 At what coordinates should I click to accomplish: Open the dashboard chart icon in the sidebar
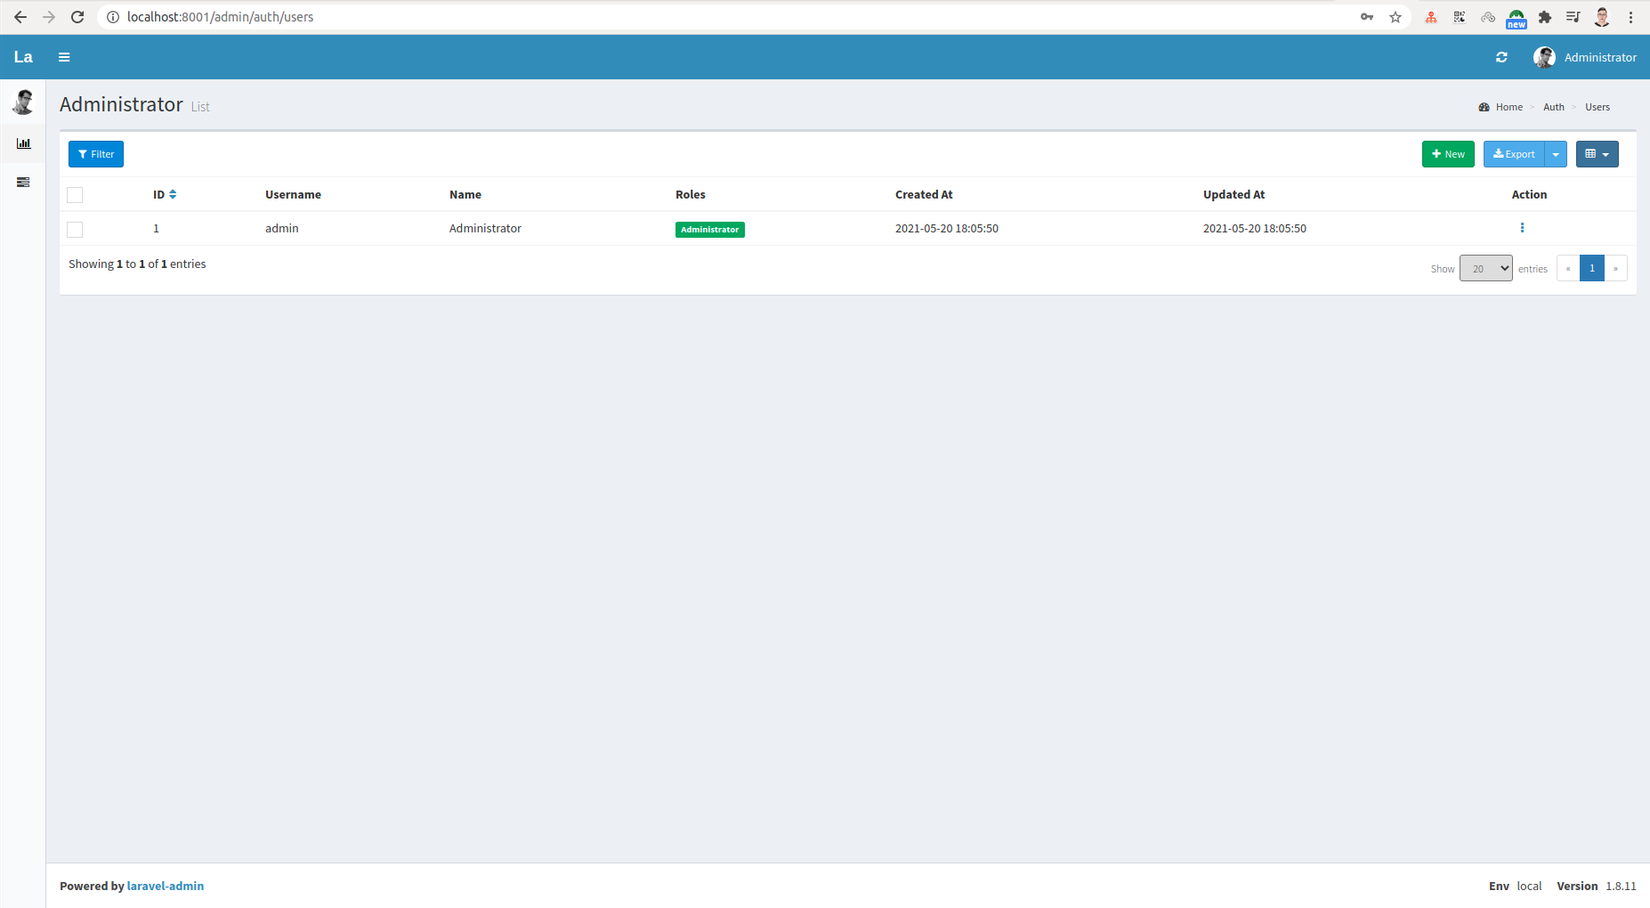(x=23, y=143)
